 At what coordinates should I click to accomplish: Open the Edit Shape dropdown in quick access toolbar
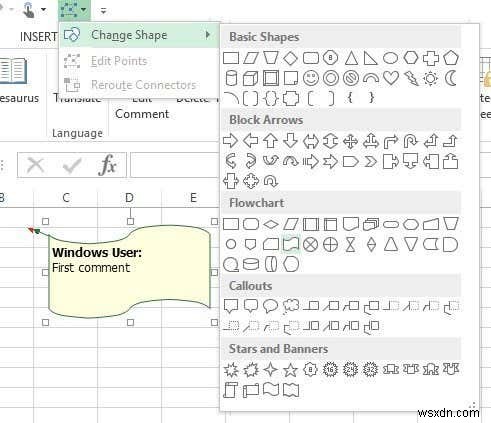tap(74, 10)
